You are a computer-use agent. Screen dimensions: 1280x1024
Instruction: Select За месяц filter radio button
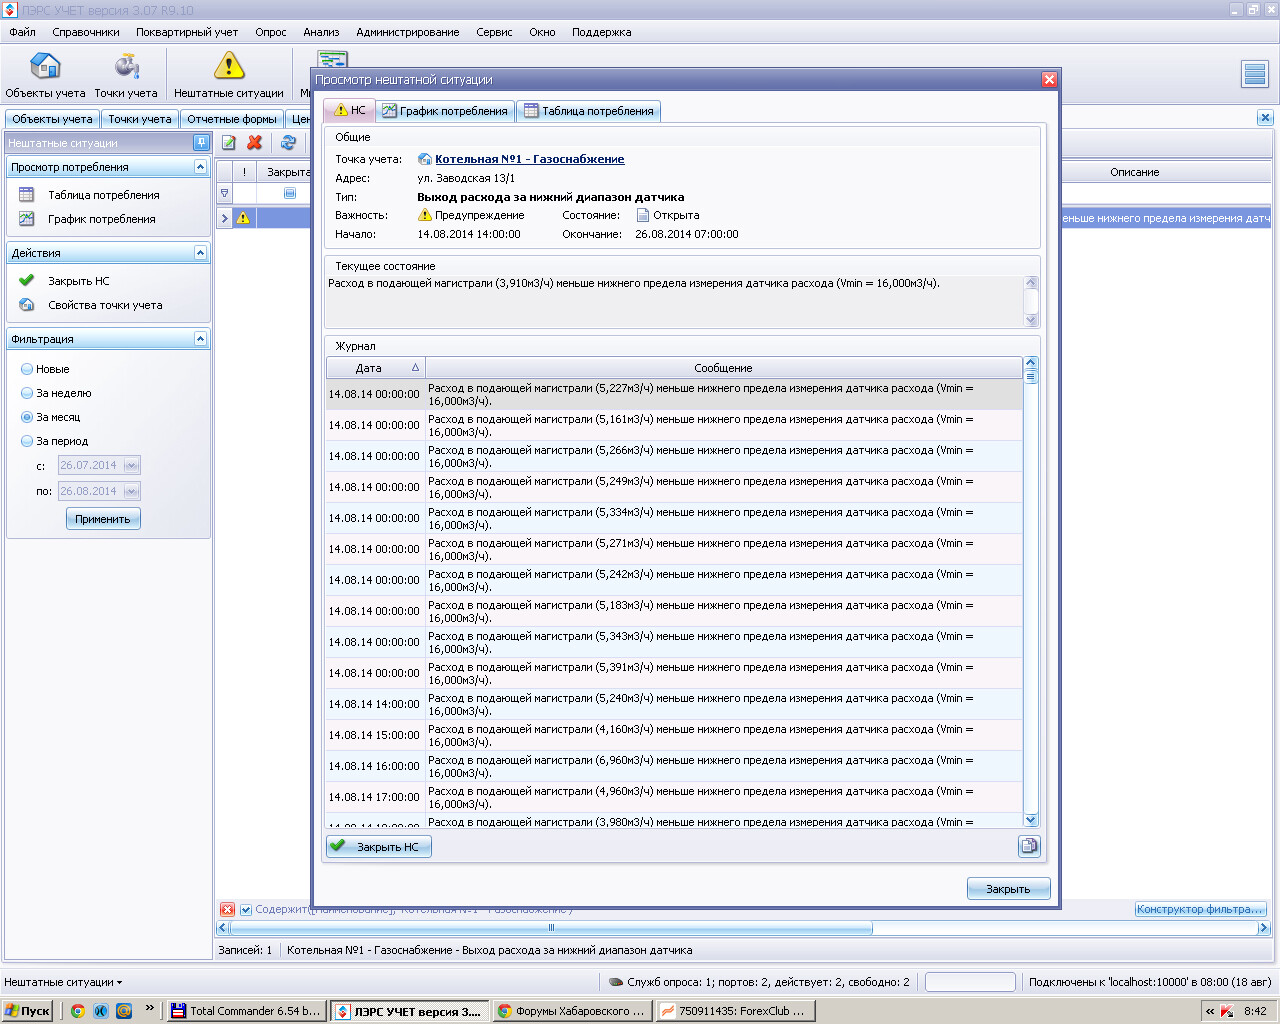[27, 417]
